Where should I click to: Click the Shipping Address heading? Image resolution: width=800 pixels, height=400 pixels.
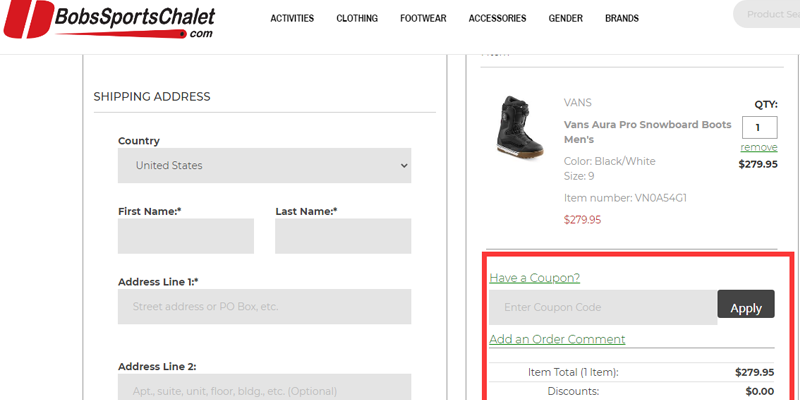tap(152, 97)
